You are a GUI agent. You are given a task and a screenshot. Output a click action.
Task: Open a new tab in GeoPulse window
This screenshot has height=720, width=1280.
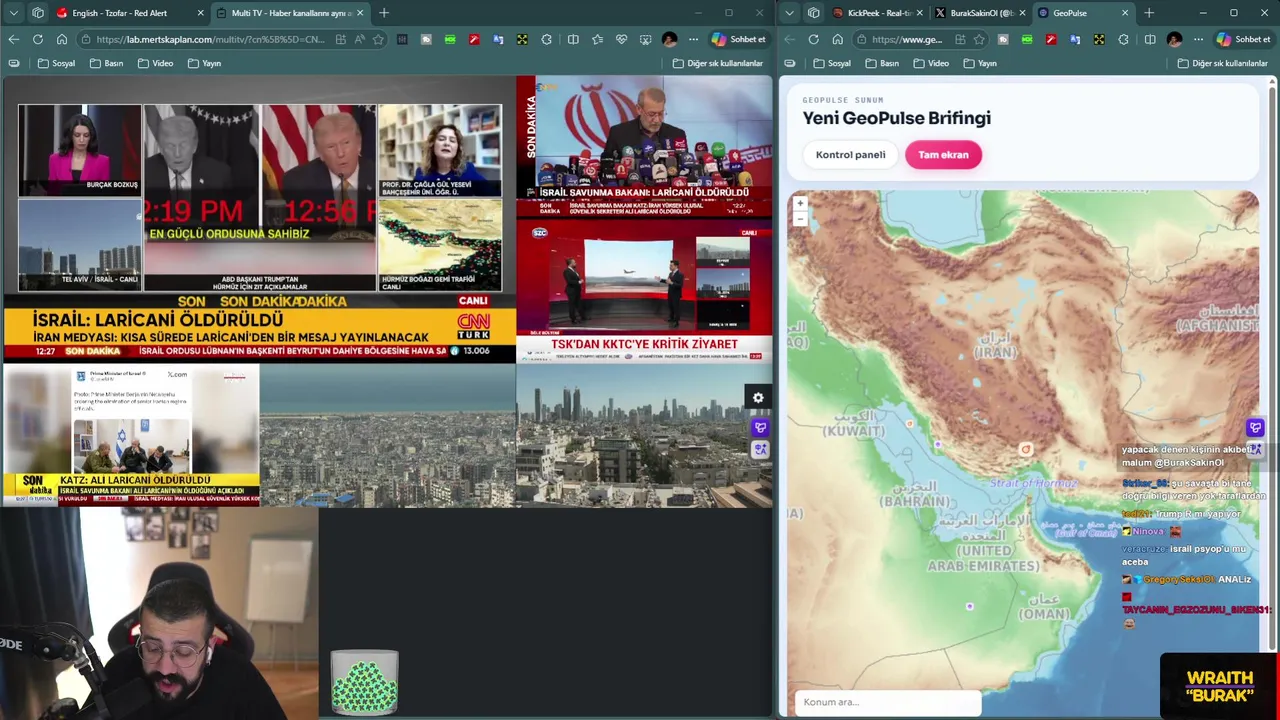1149,13
